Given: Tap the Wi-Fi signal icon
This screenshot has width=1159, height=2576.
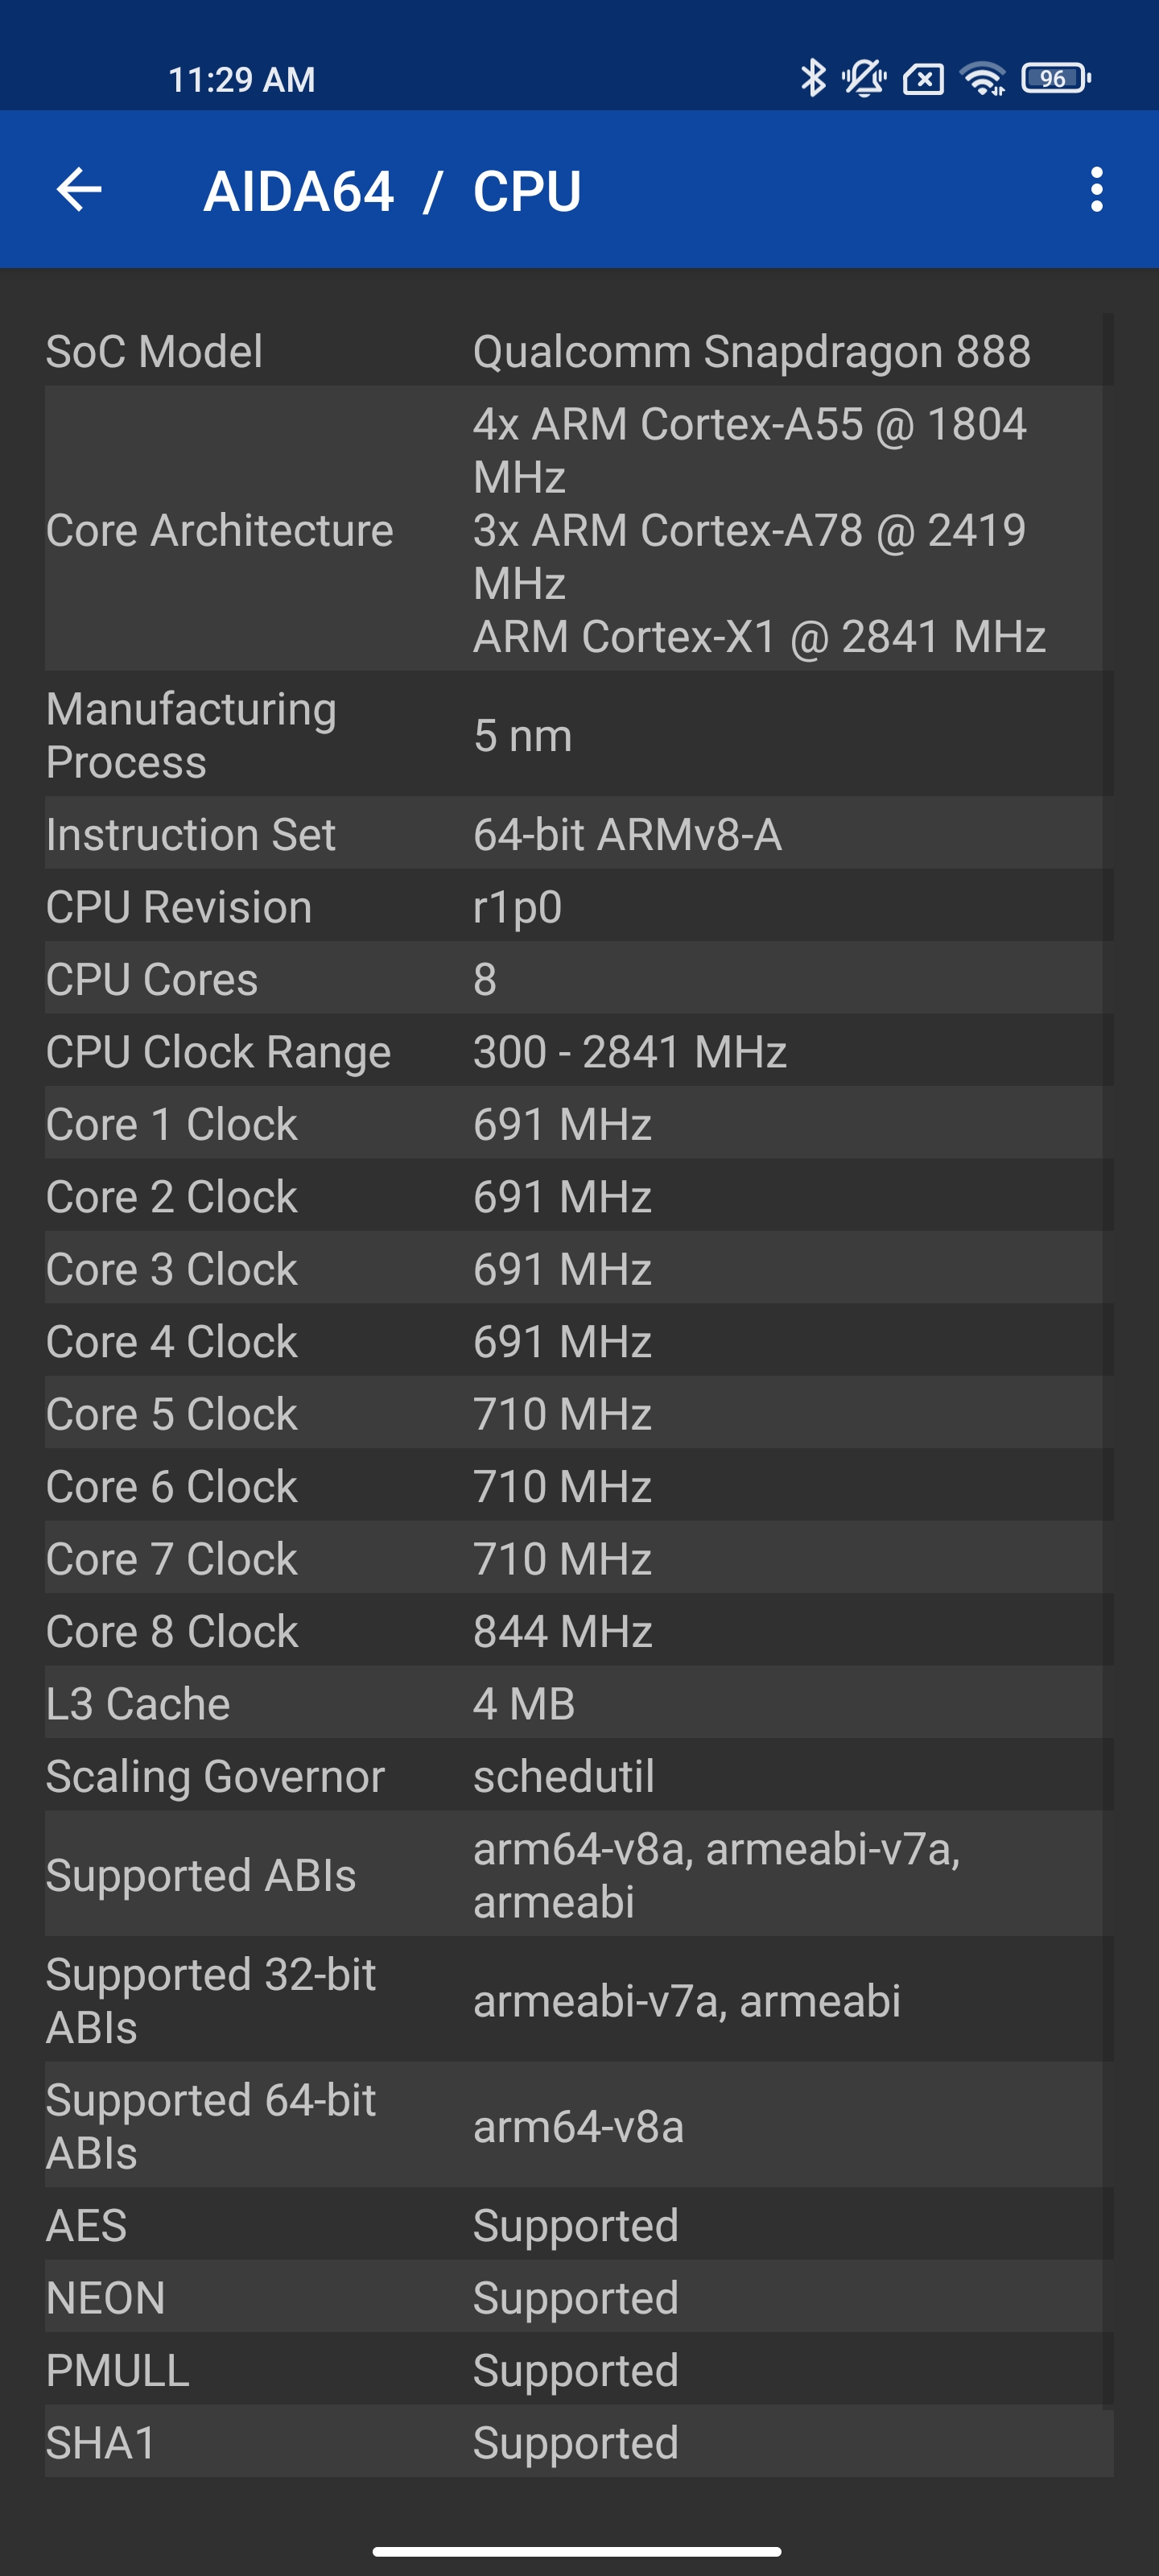Looking at the screenshot, I should coord(982,78).
